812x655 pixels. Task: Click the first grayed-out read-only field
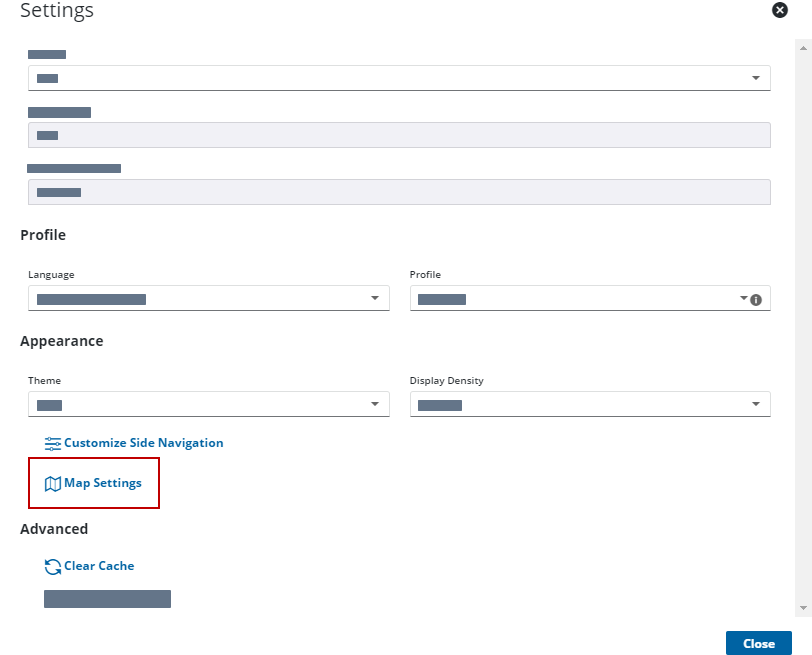pos(399,135)
